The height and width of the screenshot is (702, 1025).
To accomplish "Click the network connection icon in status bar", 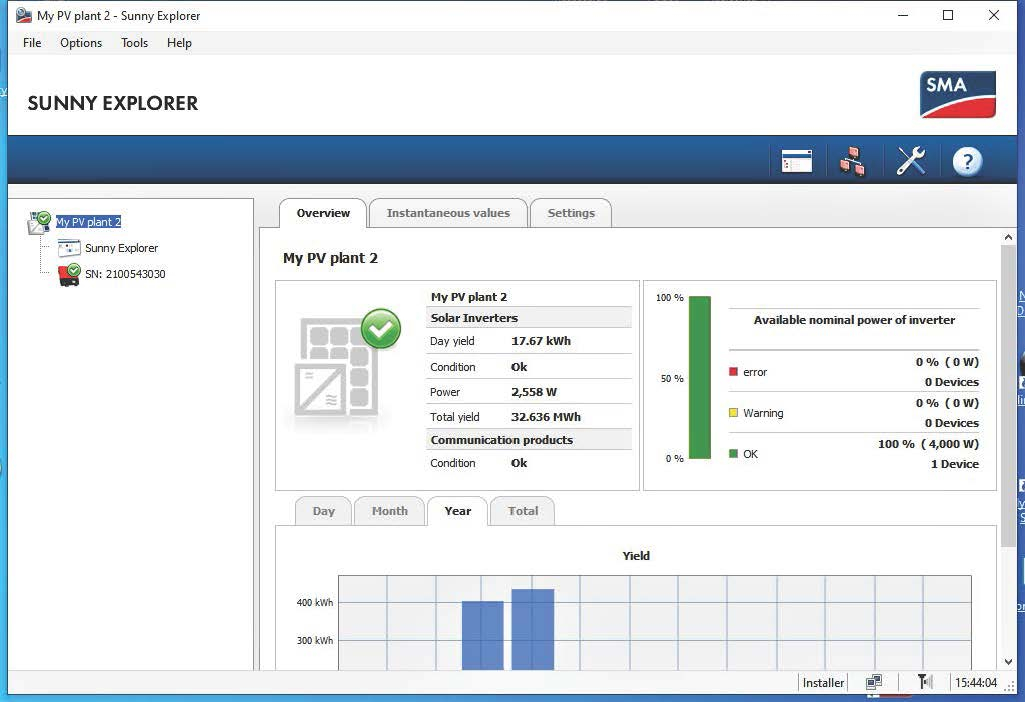I will [x=874, y=682].
